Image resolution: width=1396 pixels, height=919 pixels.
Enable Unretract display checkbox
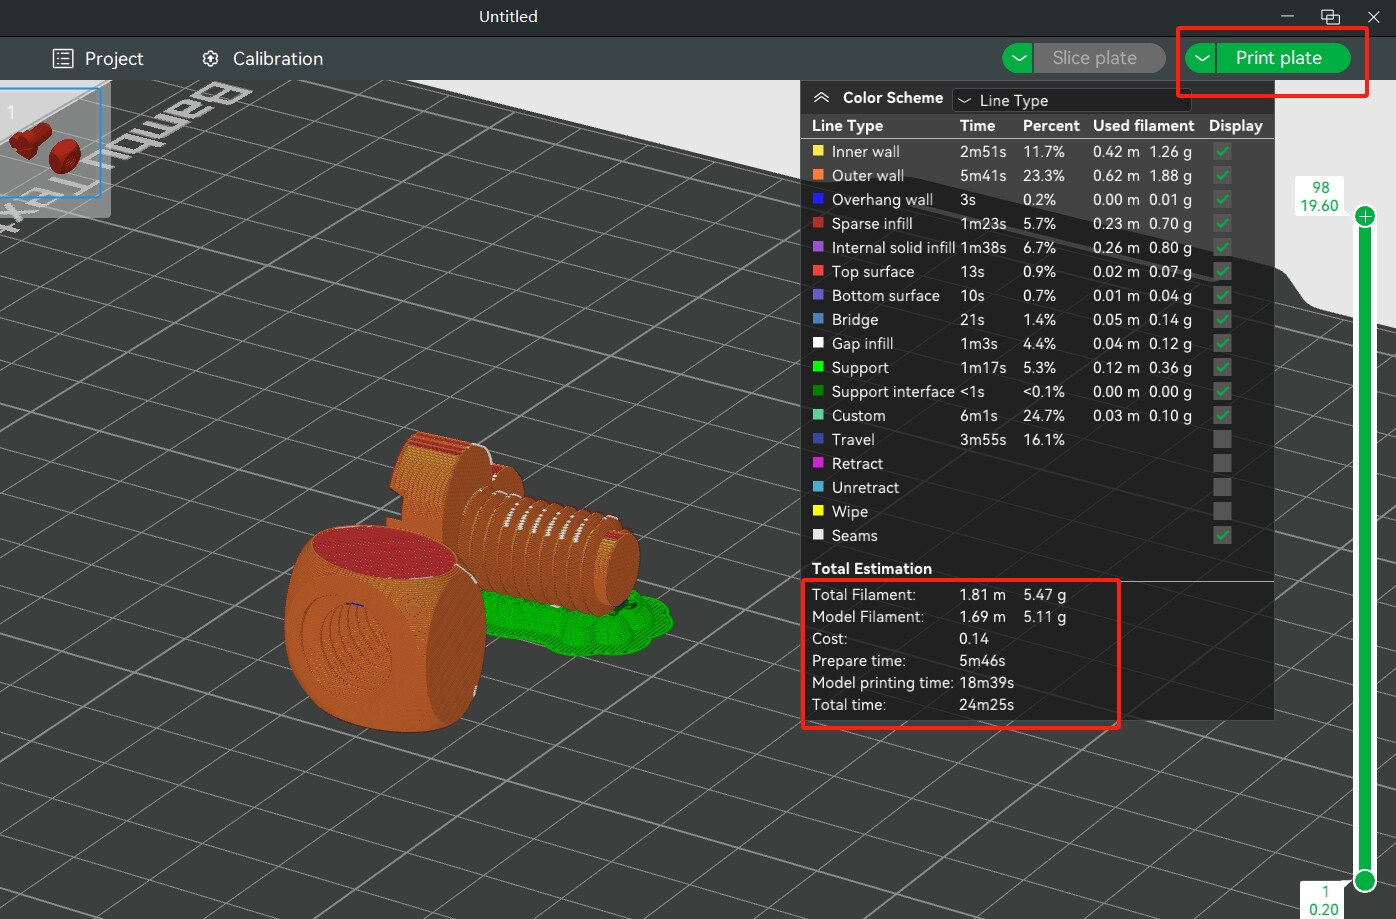point(1222,487)
